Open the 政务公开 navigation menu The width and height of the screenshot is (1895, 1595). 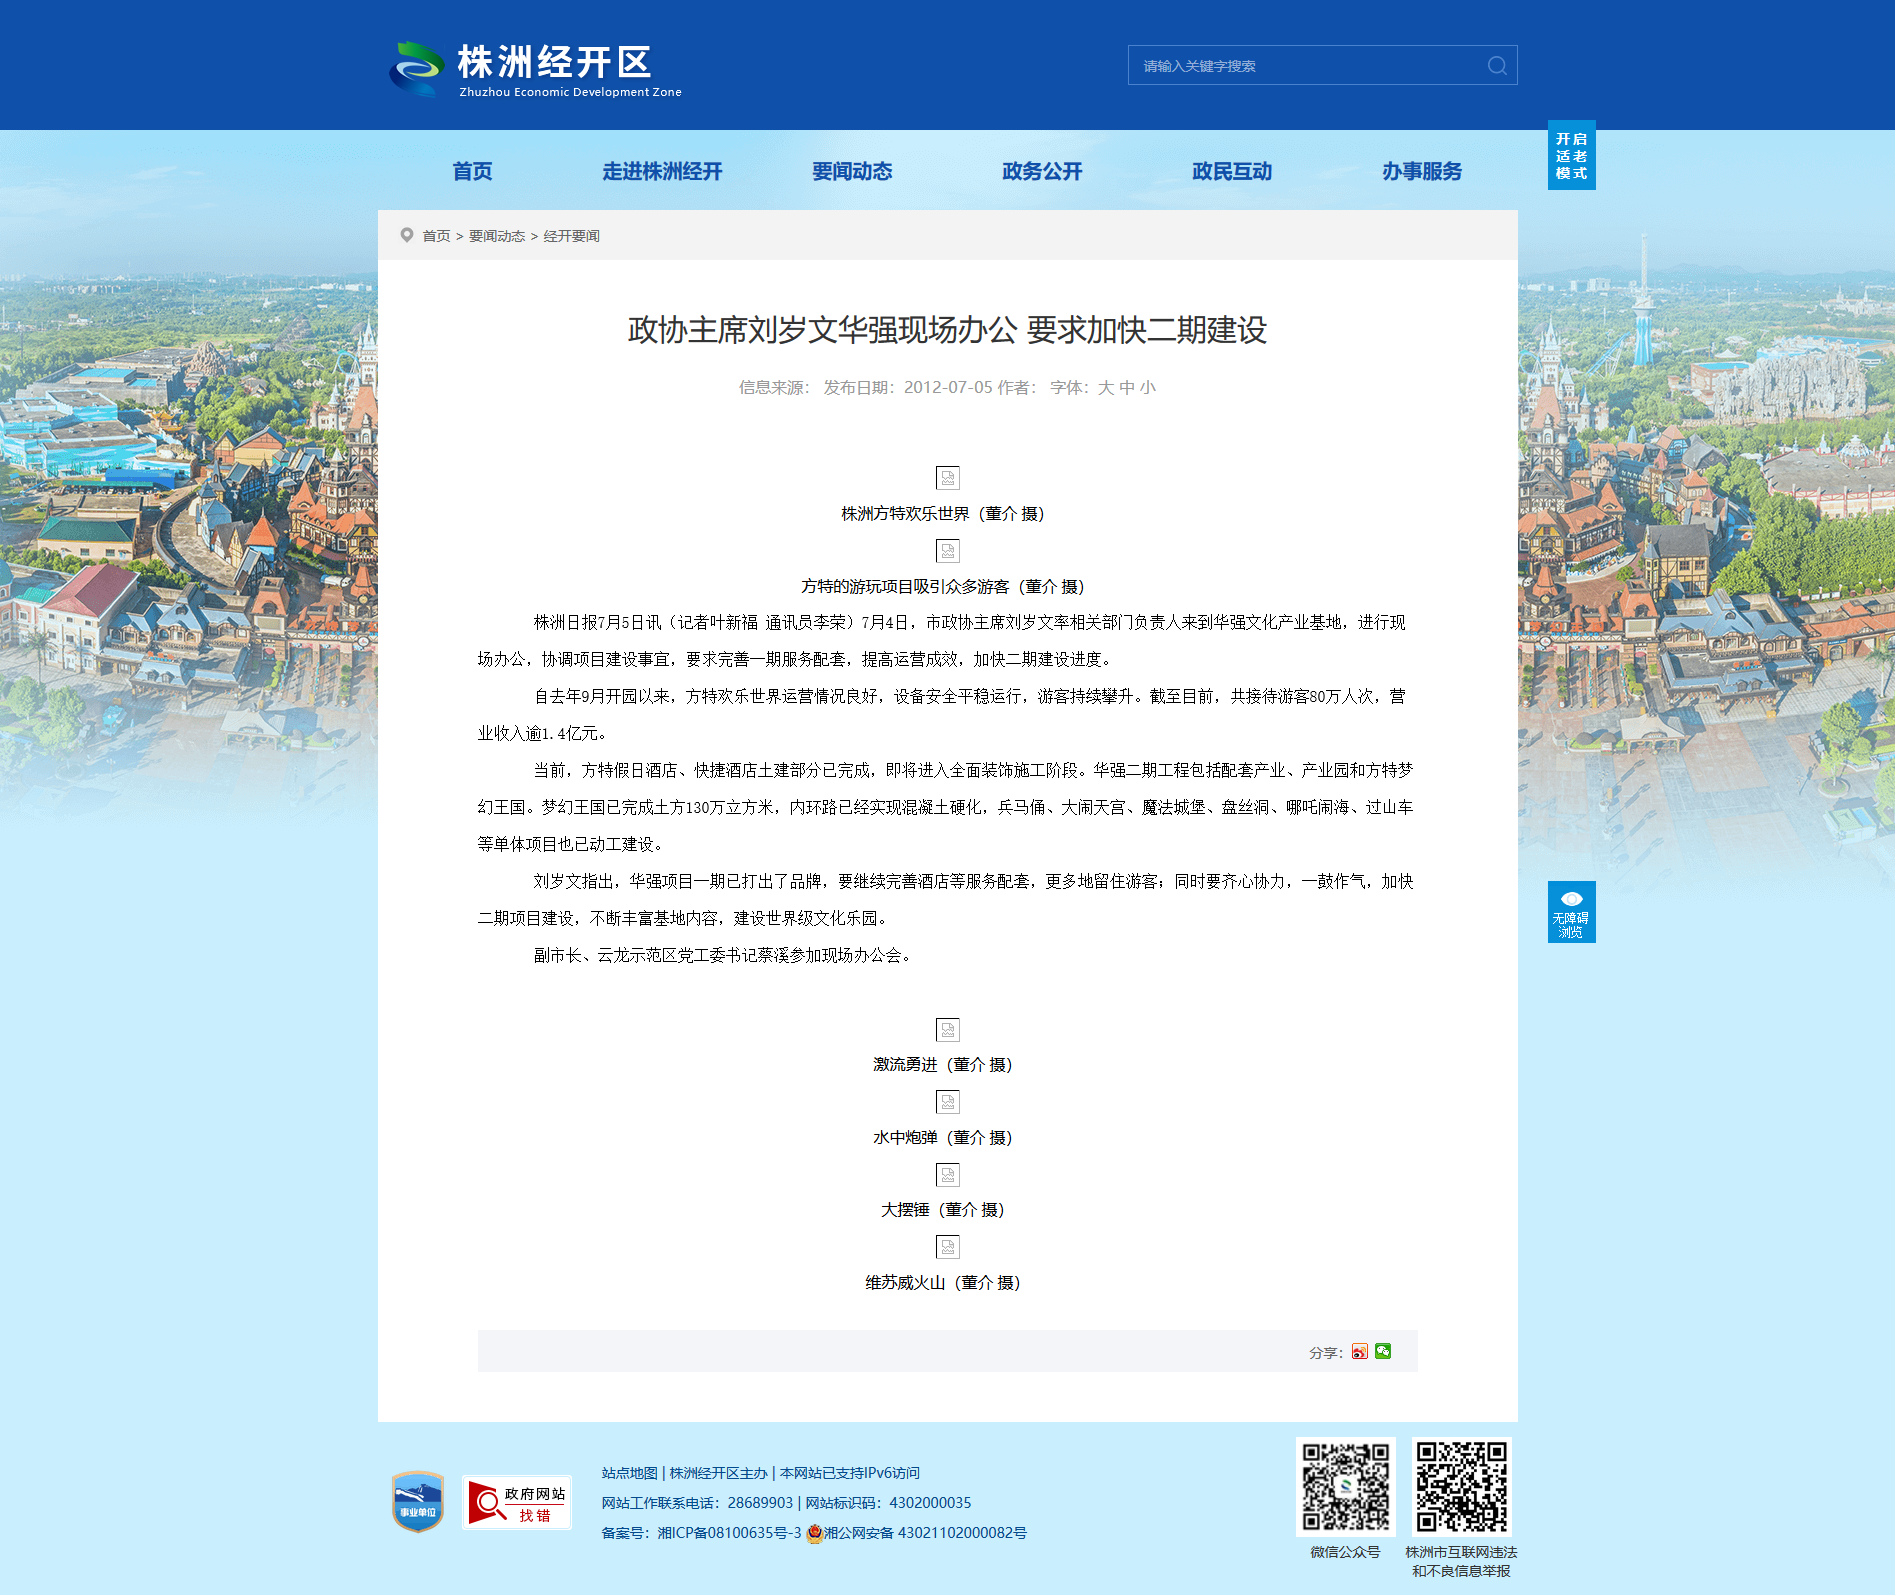pos(1042,172)
